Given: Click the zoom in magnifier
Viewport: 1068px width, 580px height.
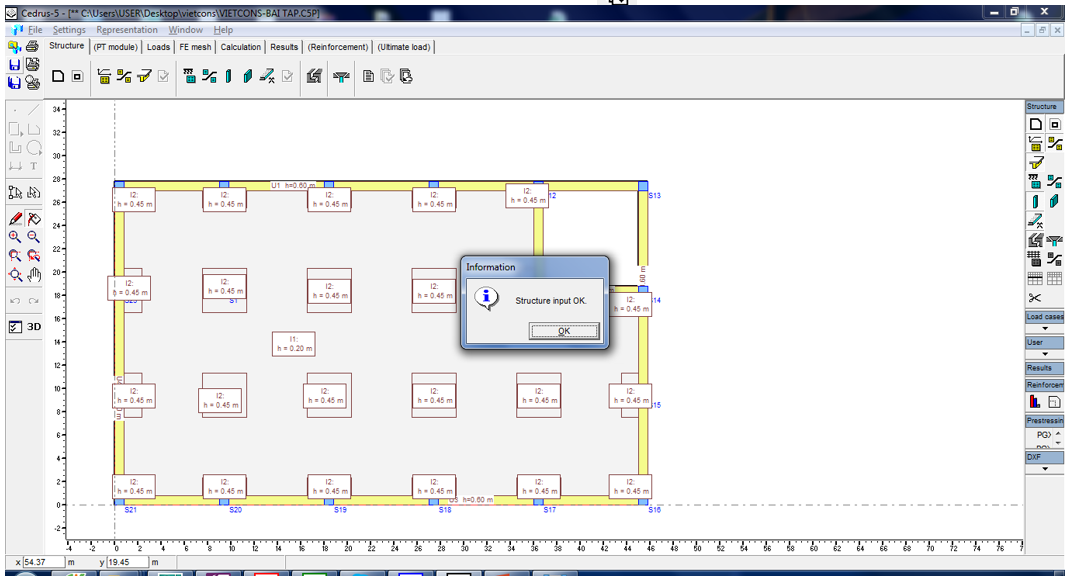Looking at the screenshot, I should (14, 237).
